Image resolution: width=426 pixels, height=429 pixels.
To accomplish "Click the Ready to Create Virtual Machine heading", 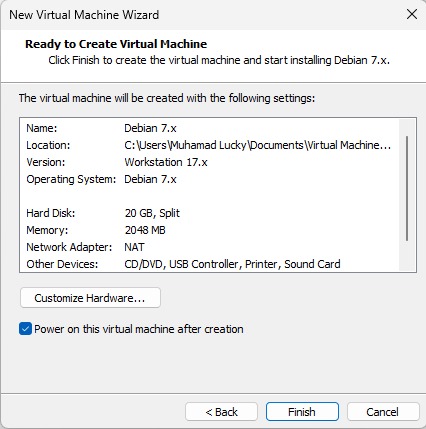I will (x=116, y=44).
